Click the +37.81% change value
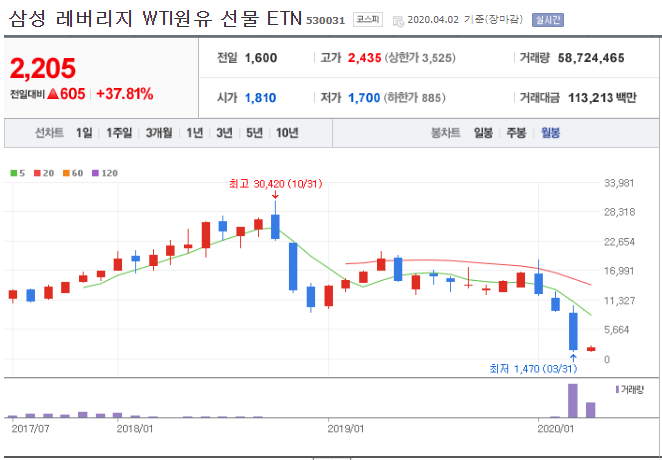Screen dimensions: 662x460 (x=125, y=94)
